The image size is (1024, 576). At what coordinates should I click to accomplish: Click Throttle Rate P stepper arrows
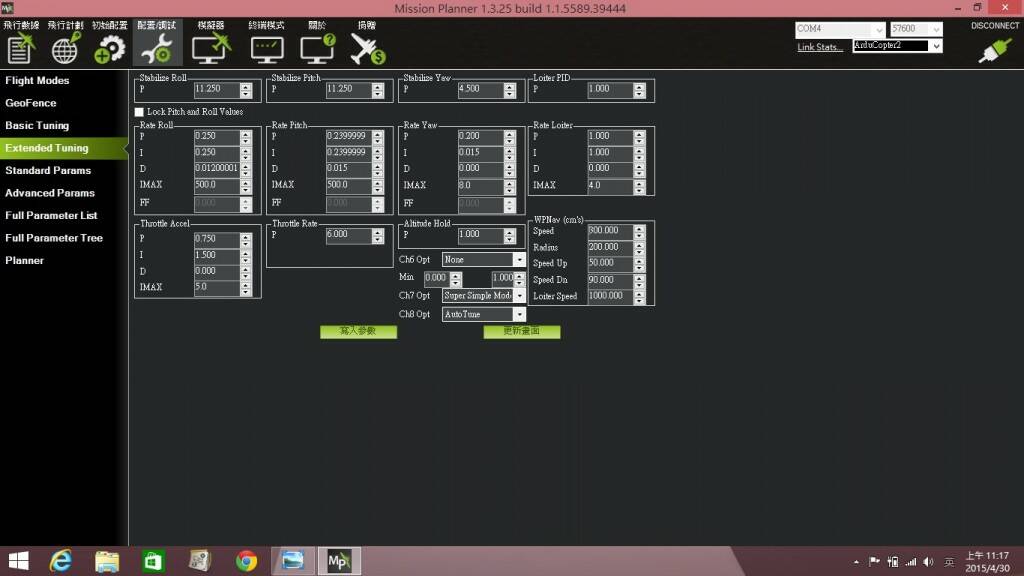[x=377, y=236]
